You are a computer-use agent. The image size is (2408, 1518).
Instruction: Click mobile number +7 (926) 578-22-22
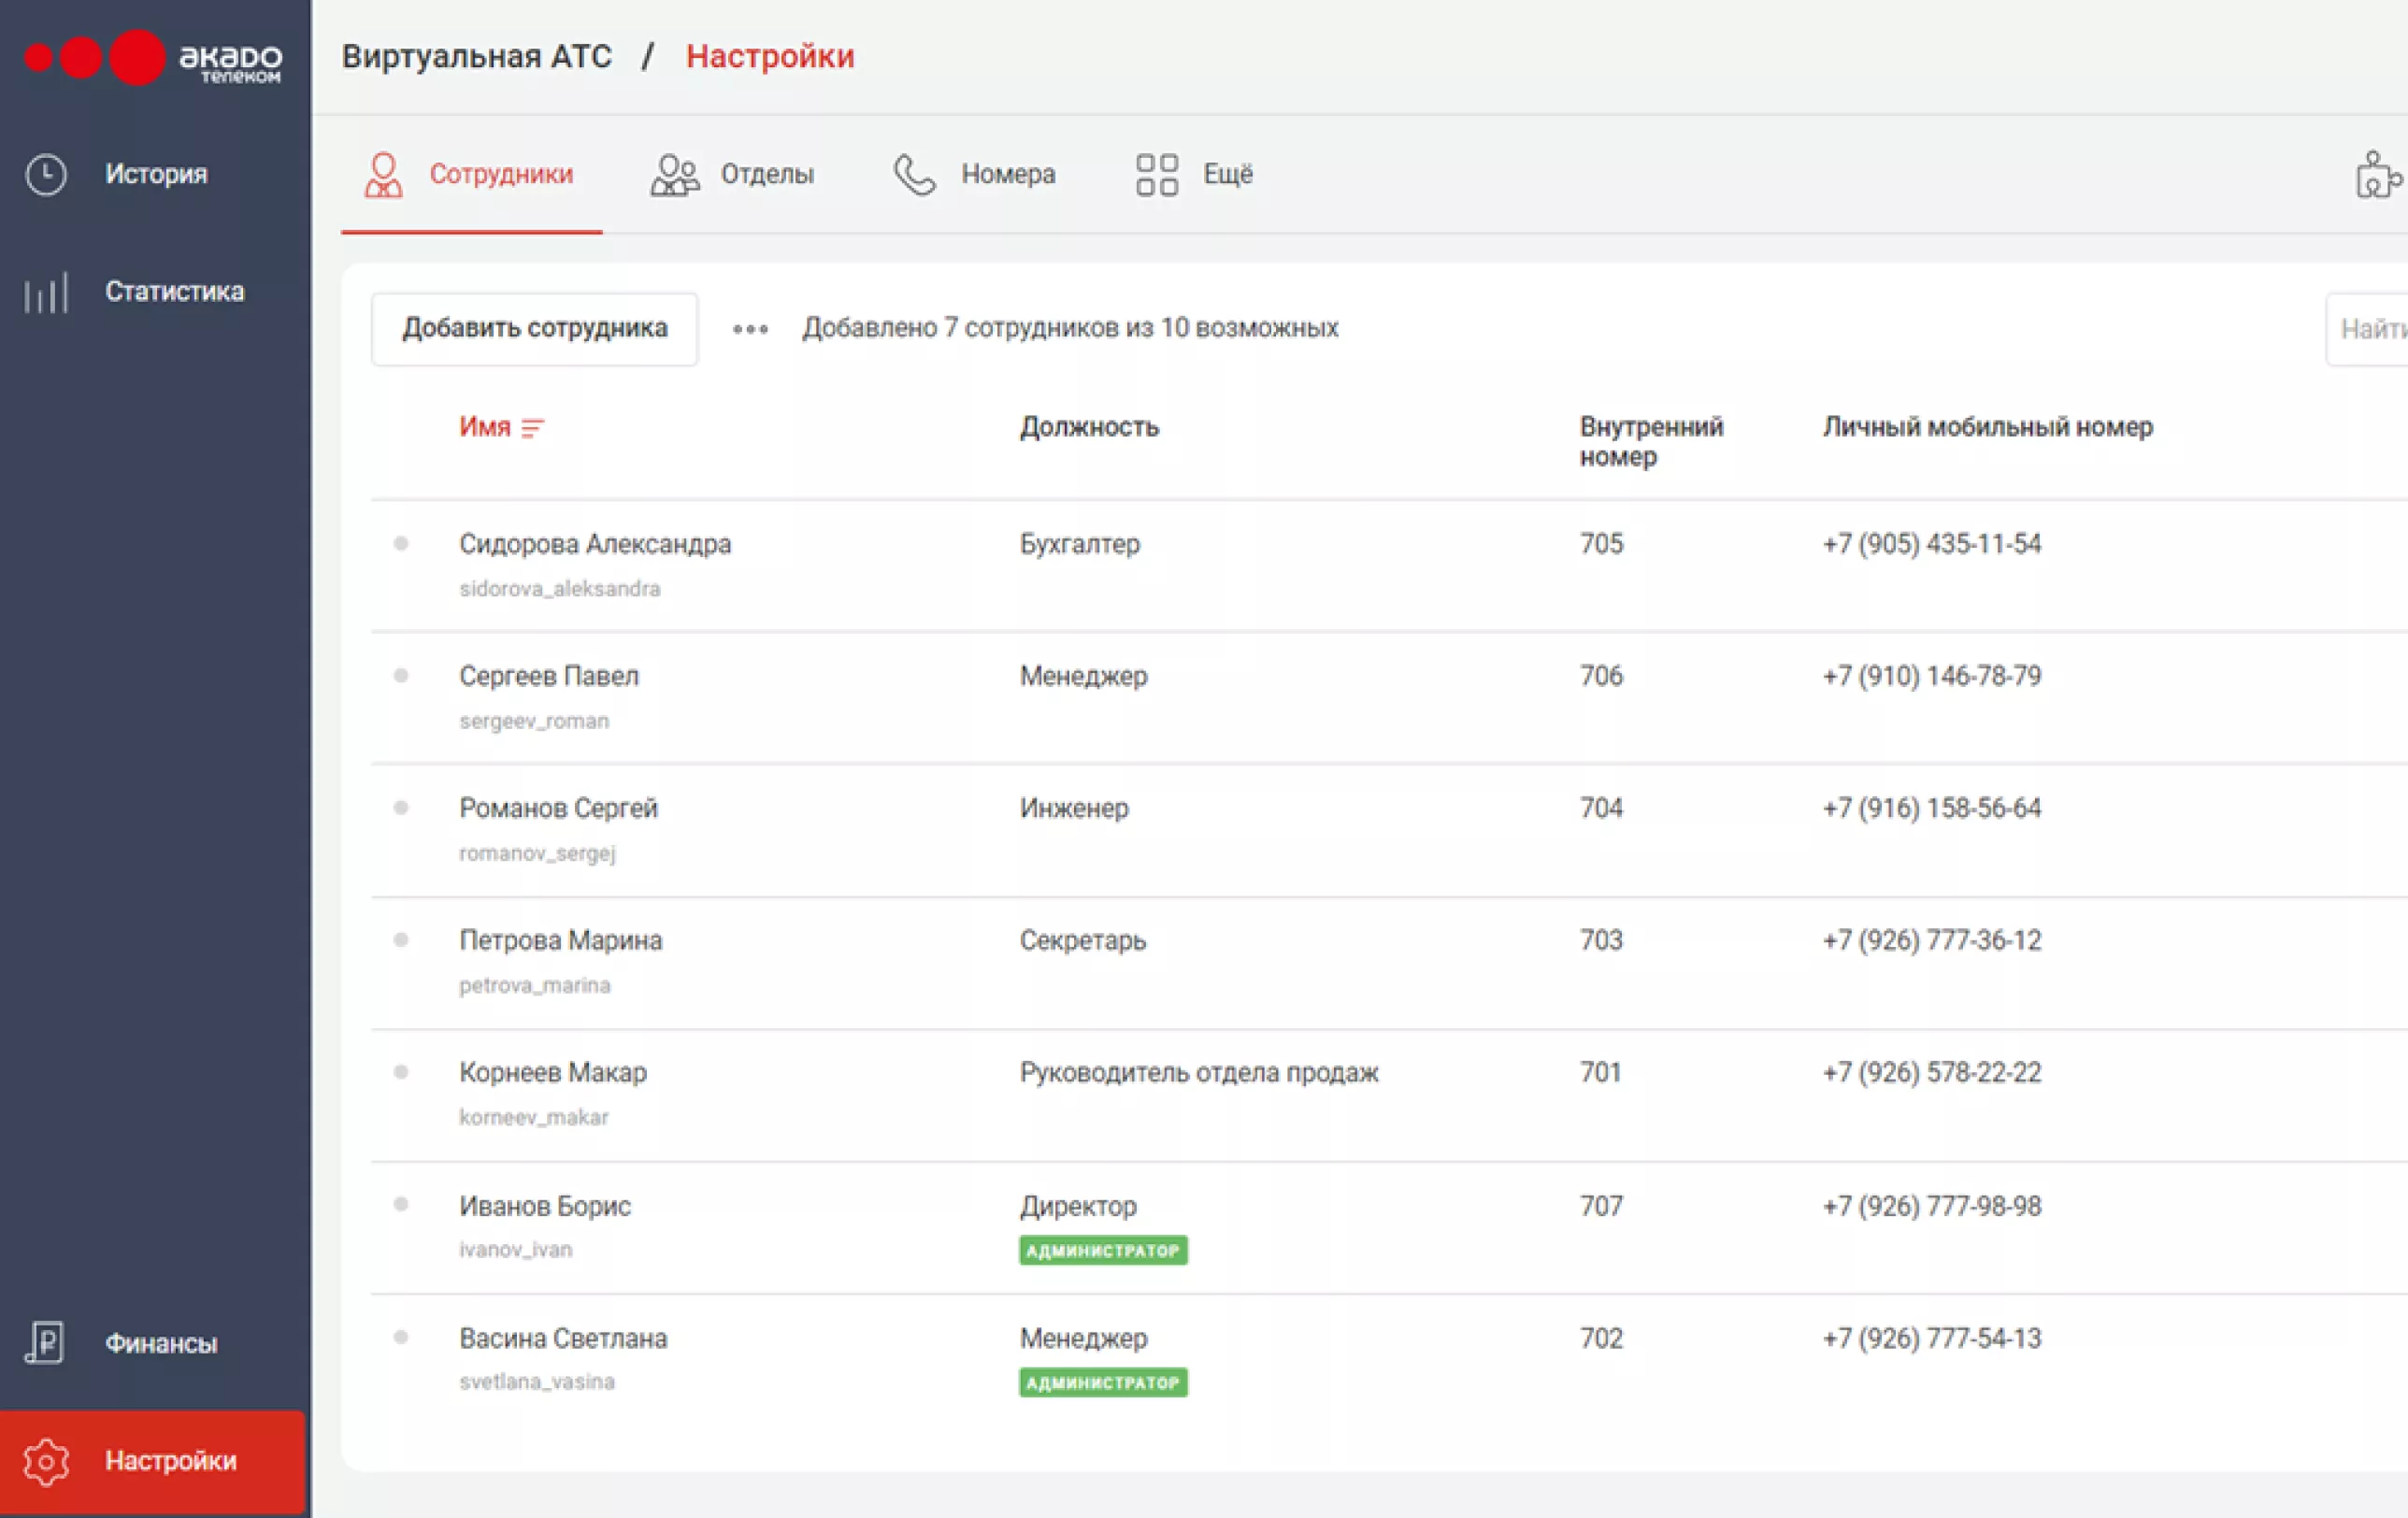click(1932, 1072)
